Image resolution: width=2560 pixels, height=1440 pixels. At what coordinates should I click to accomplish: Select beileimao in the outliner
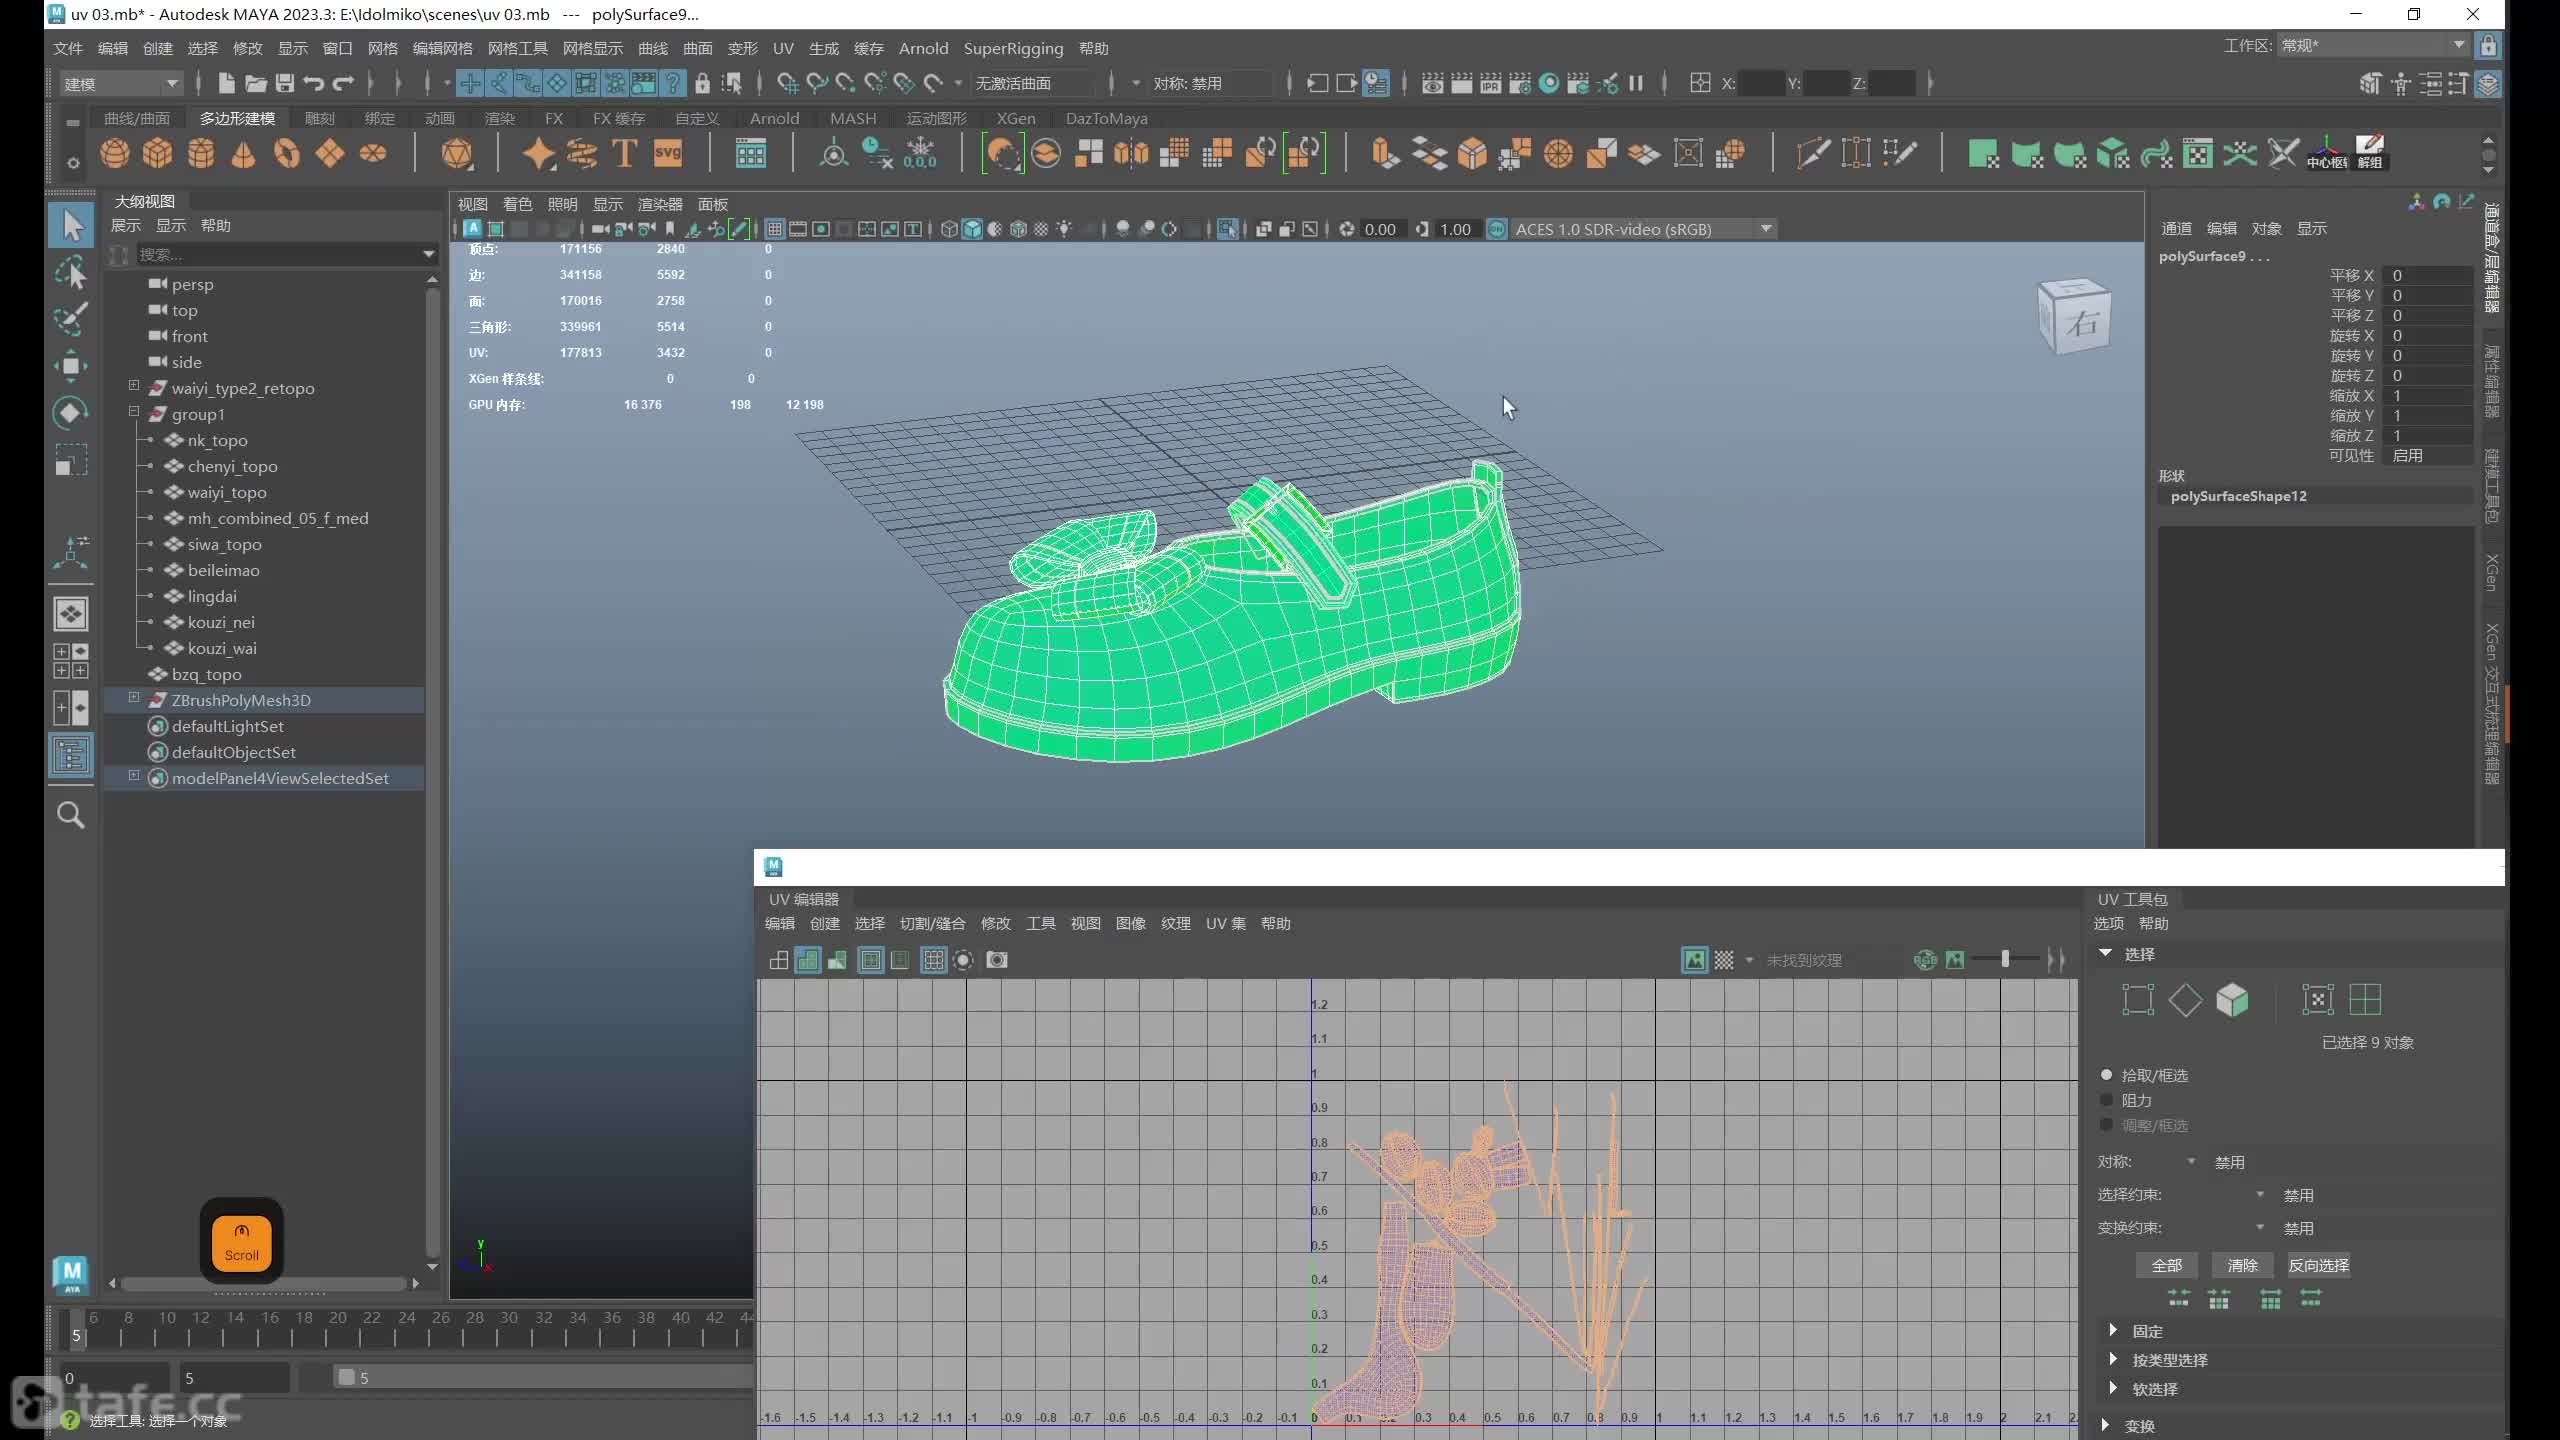pos(224,570)
